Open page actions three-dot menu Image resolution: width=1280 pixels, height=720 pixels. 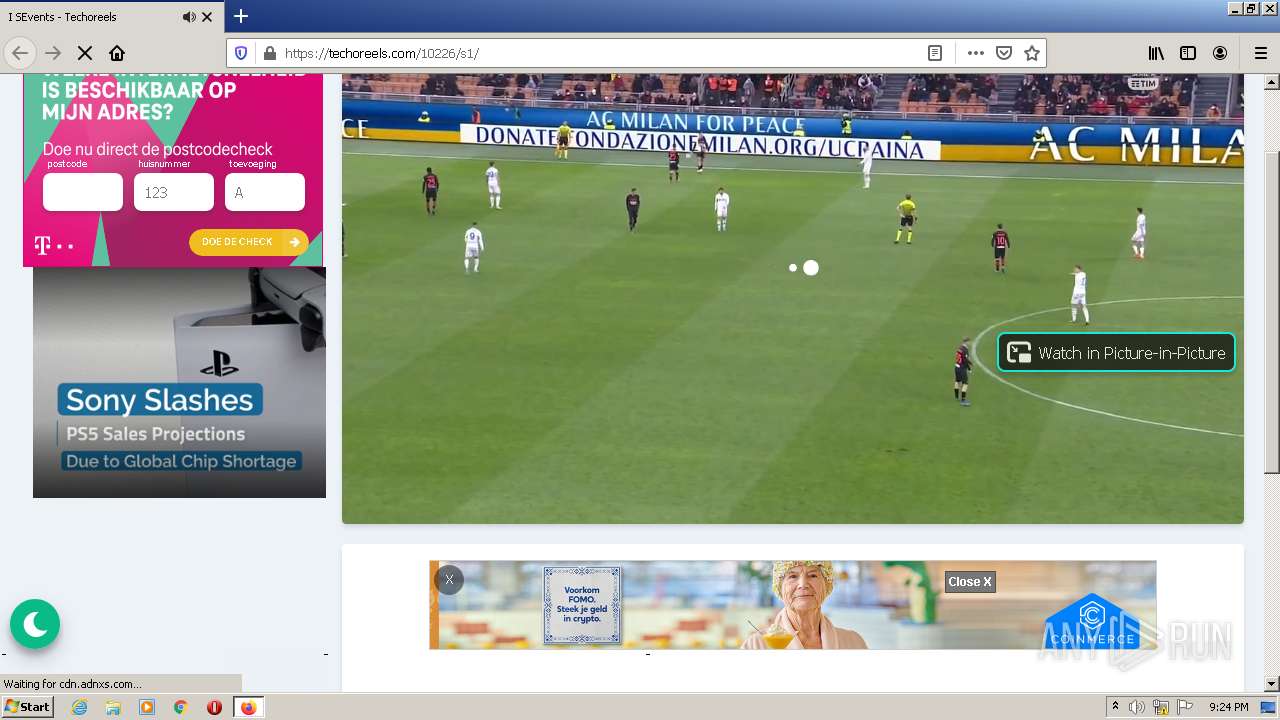tap(976, 53)
